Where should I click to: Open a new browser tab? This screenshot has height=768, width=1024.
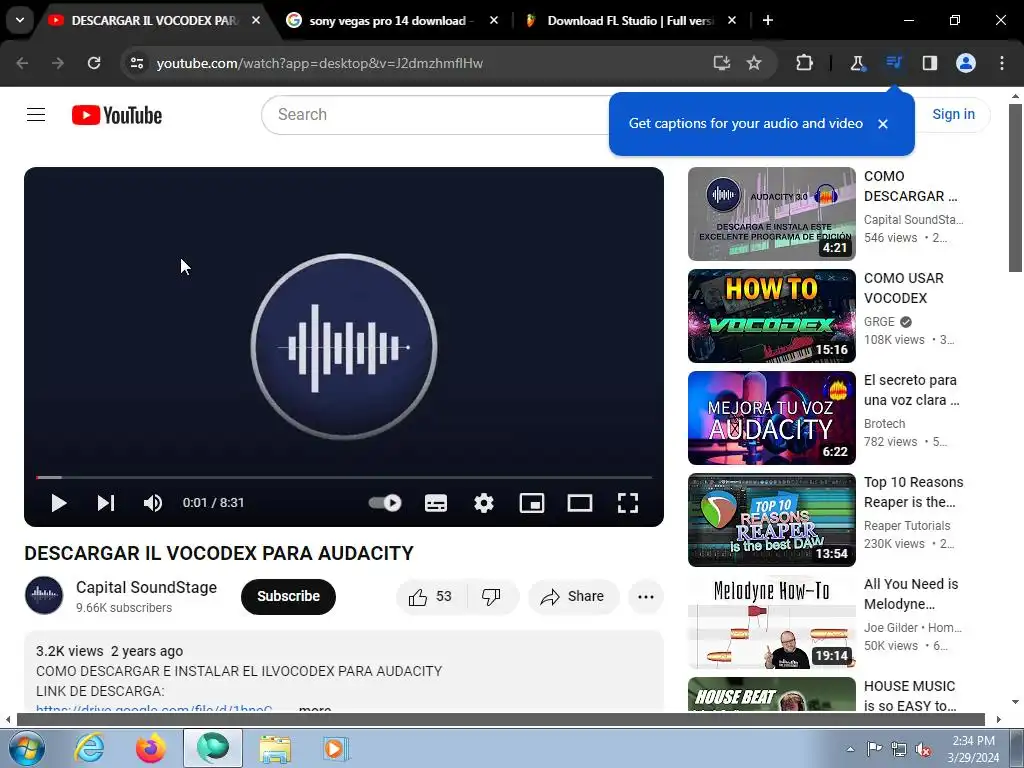tap(768, 20)
